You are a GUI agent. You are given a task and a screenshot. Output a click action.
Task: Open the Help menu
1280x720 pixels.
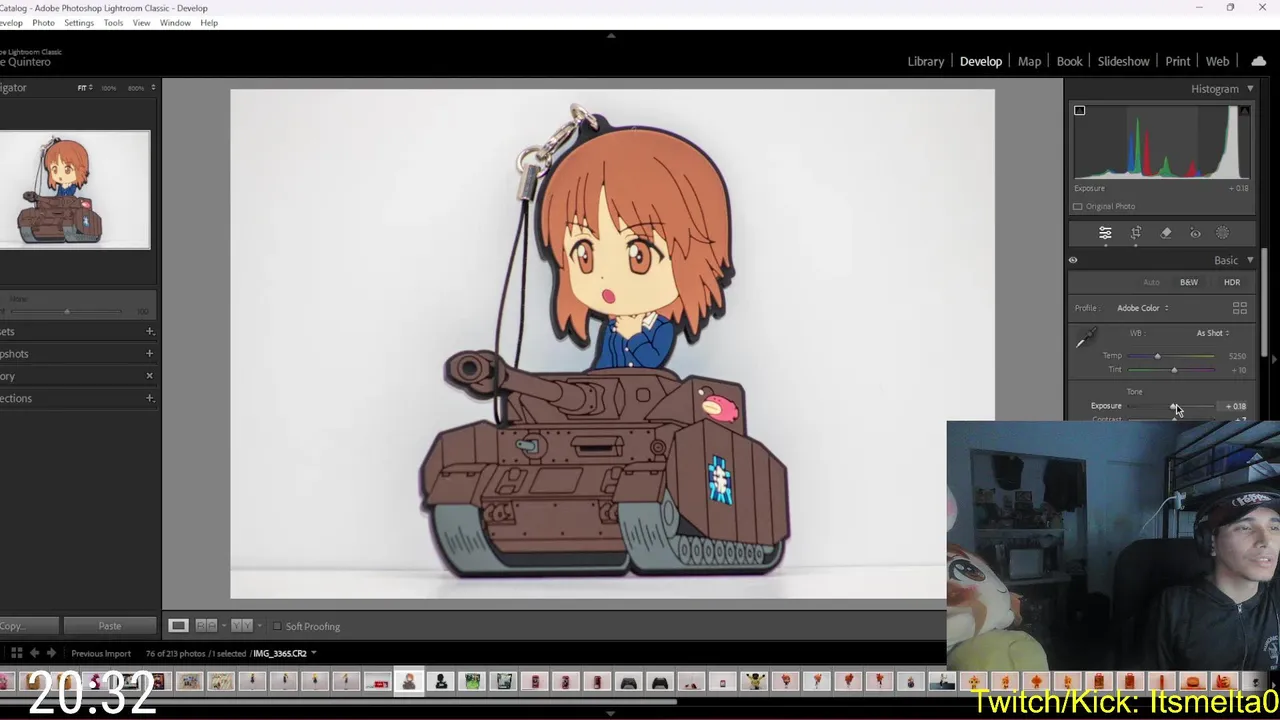pyautogui.click(x=209, y=22)
